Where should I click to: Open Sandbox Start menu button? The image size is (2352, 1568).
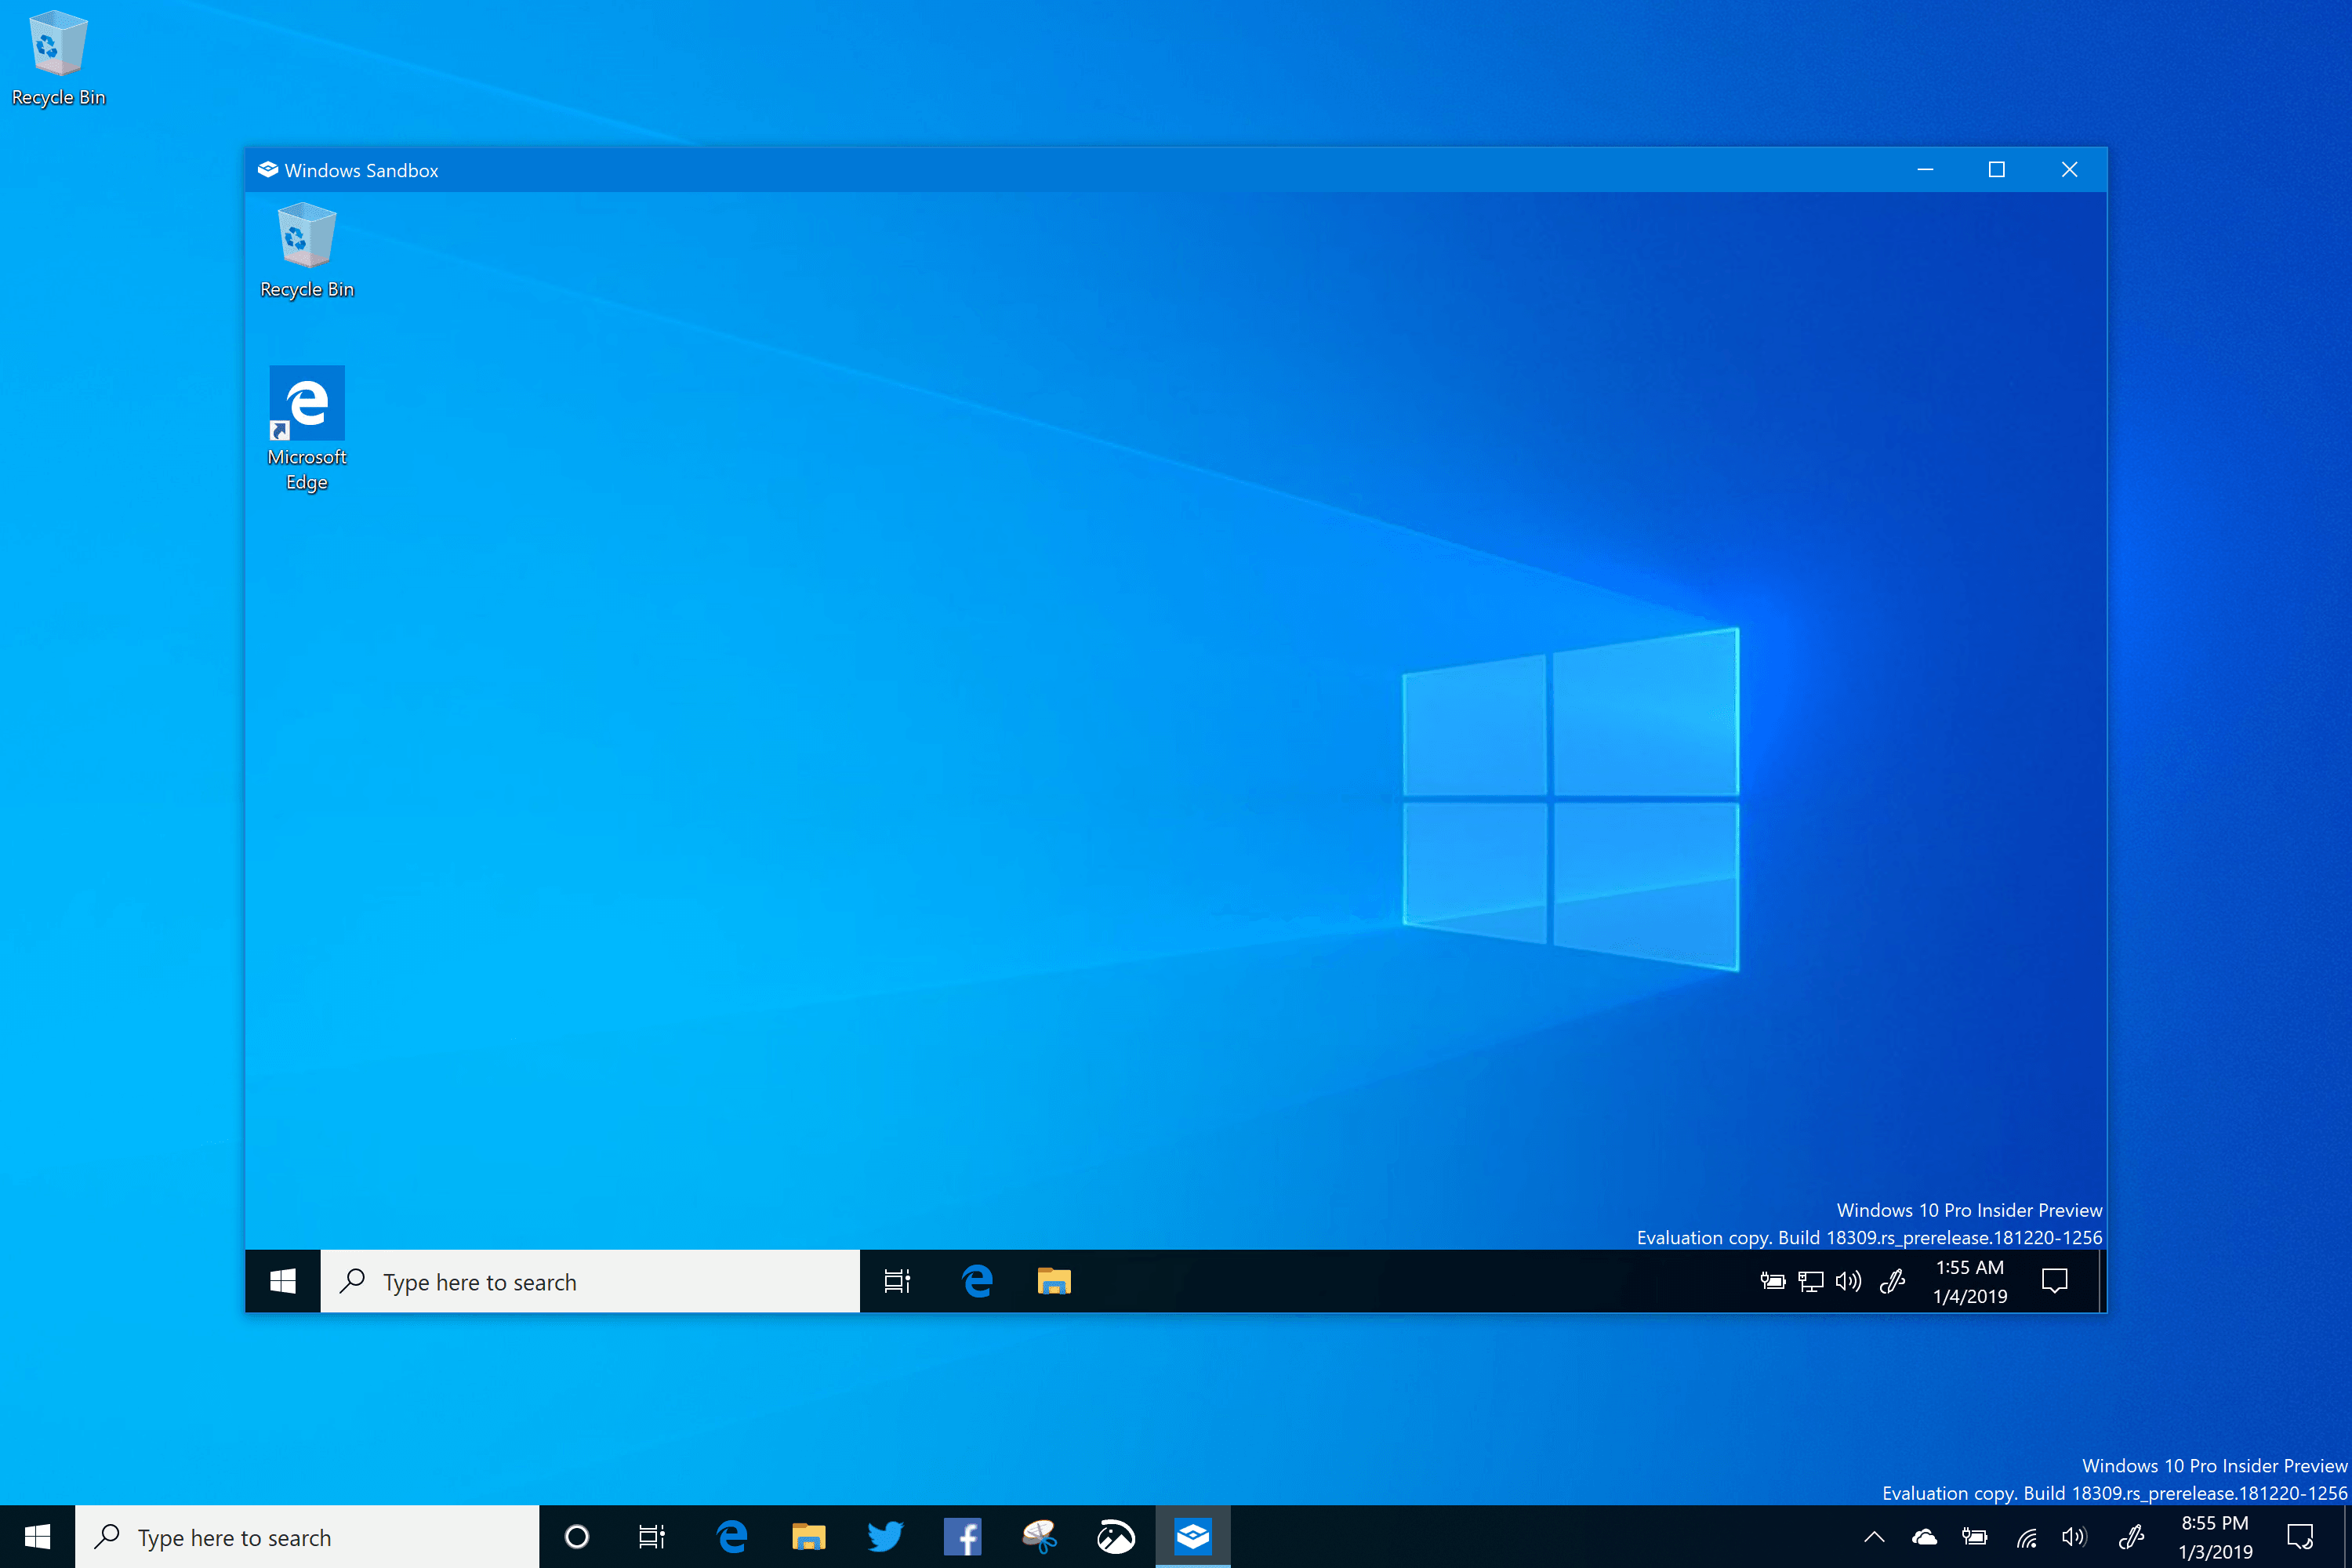pos(283,1281)
